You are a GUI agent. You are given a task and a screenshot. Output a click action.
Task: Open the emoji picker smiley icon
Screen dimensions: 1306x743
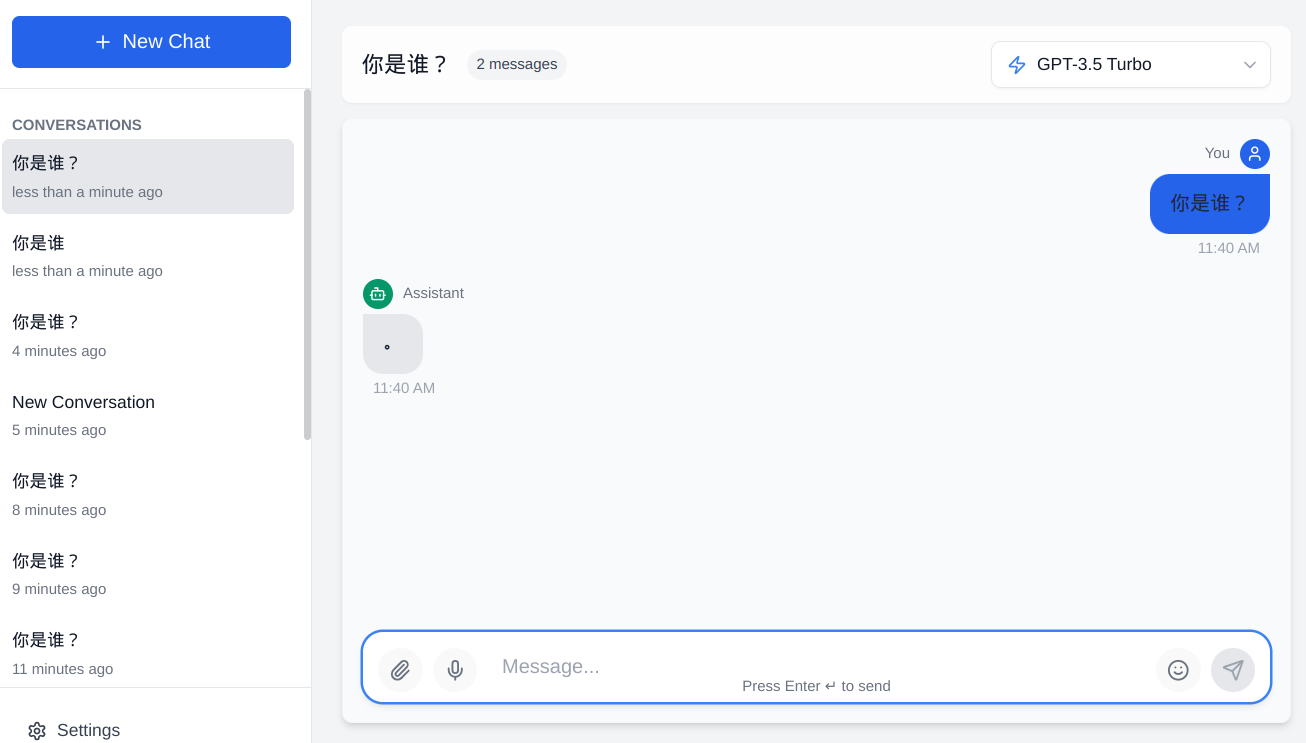click(x=1178, y=670)
